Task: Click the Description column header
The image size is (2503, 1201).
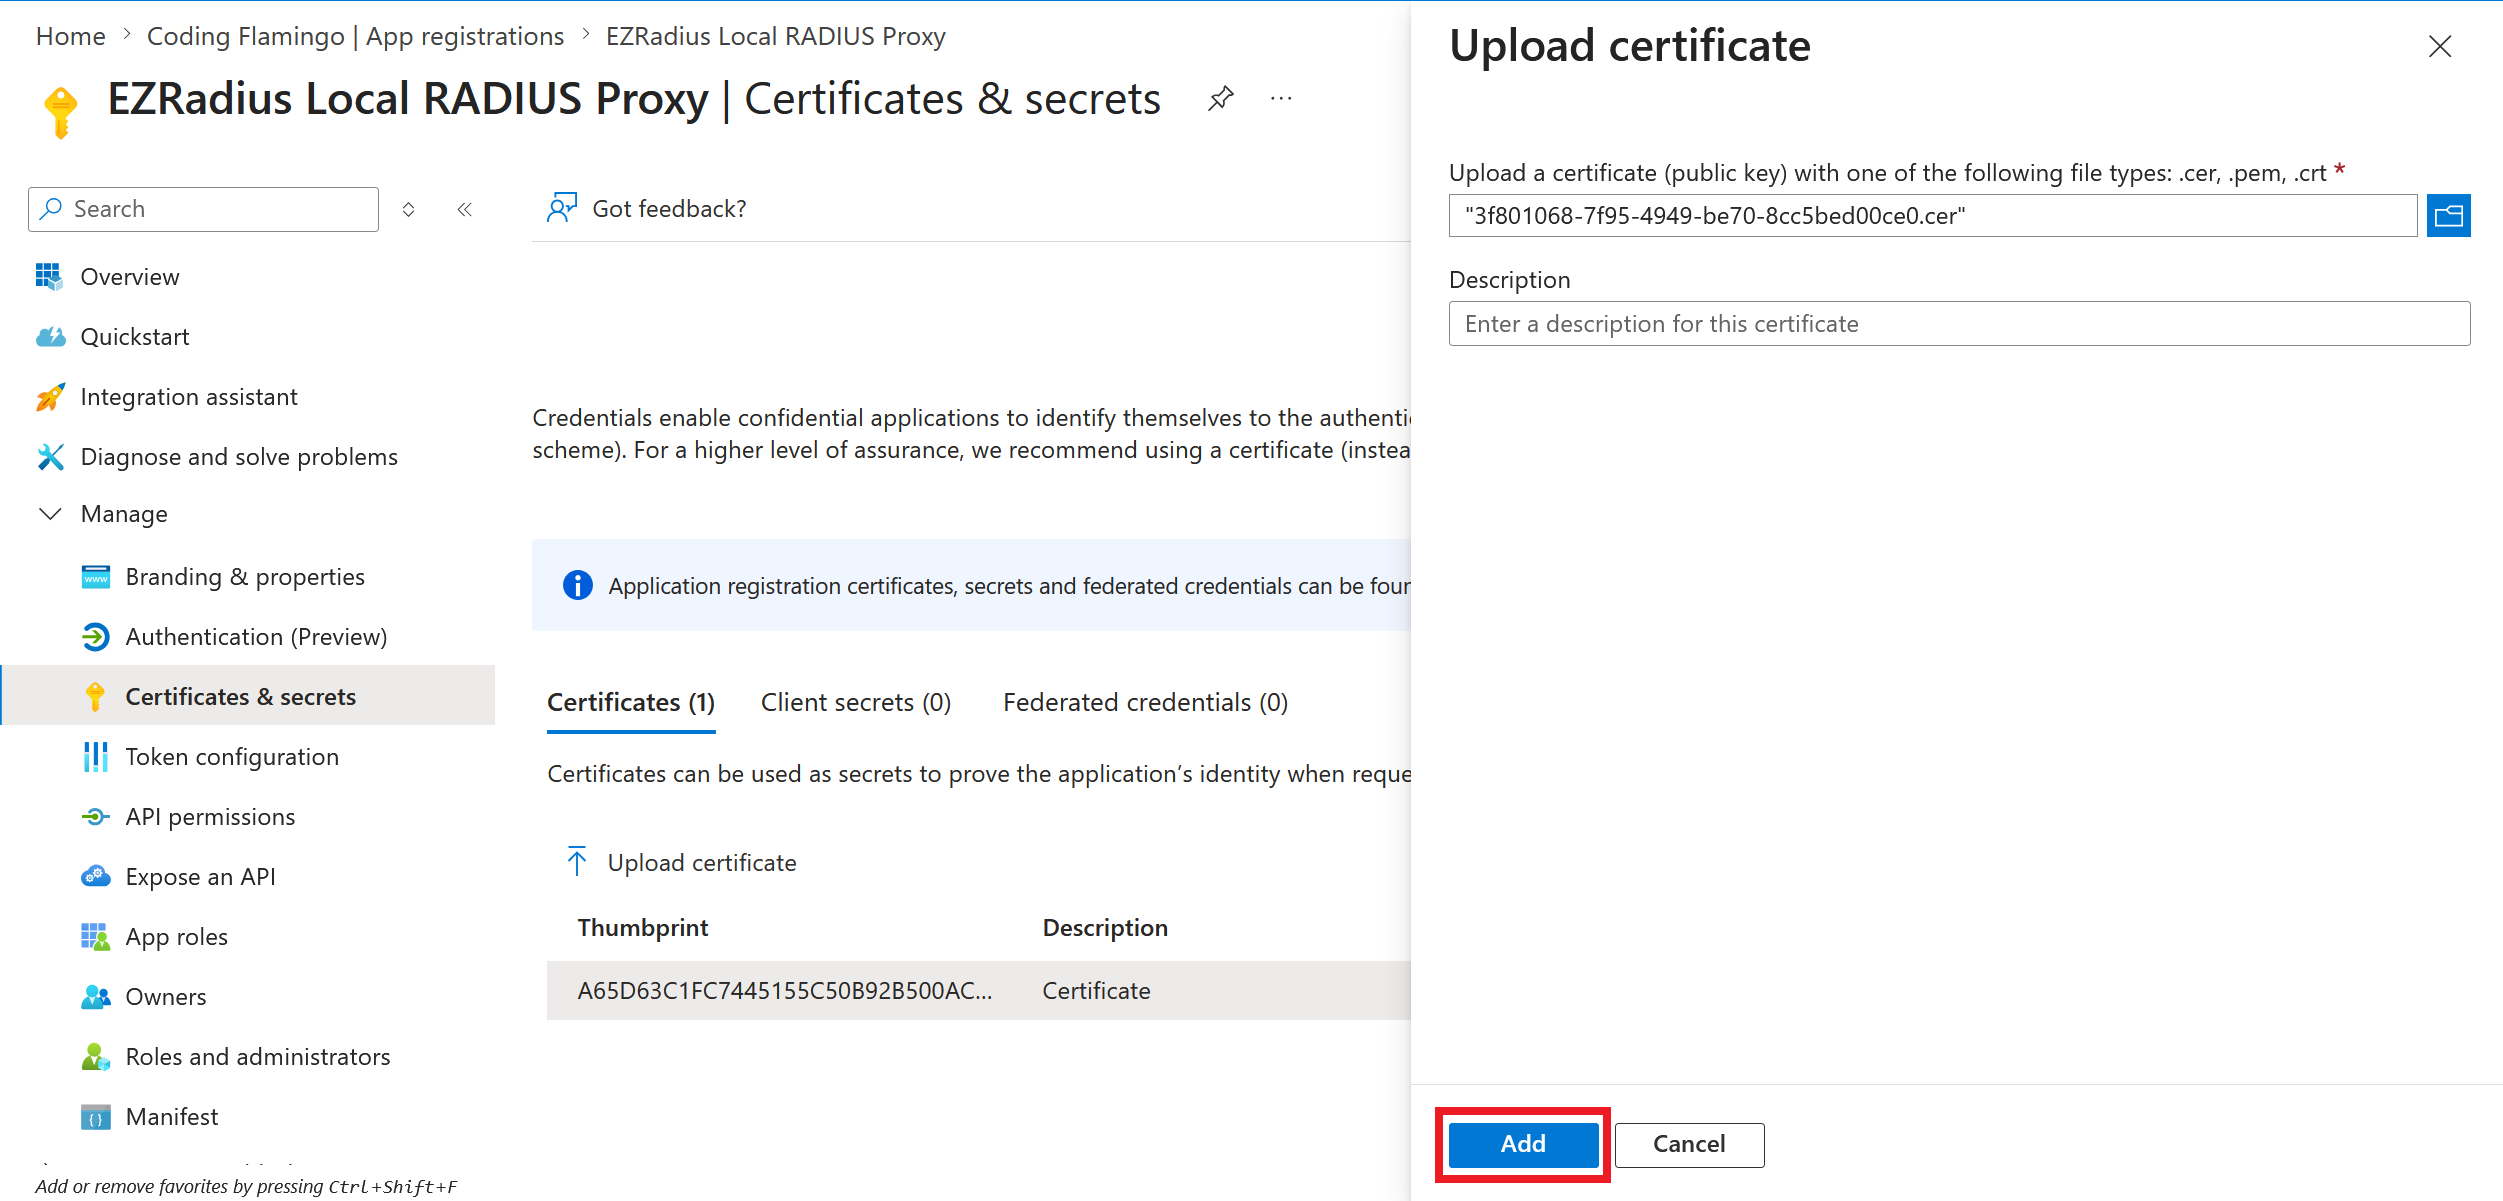Action: 1105,928
